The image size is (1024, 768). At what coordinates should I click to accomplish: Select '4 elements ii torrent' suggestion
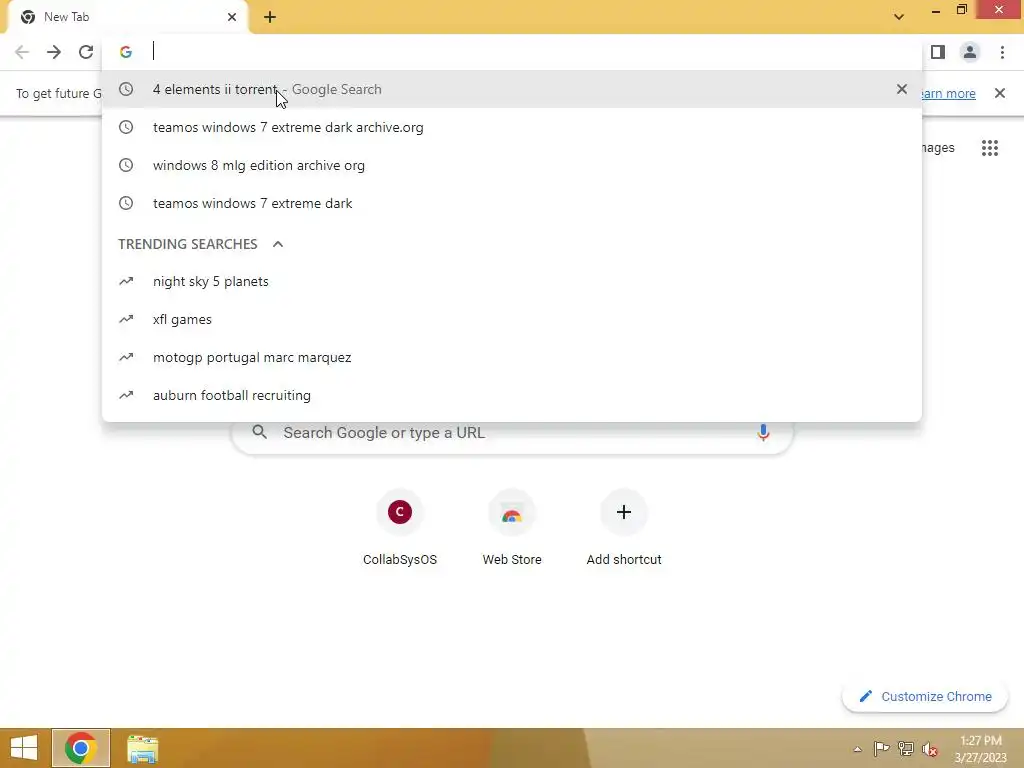click(511, 89)
